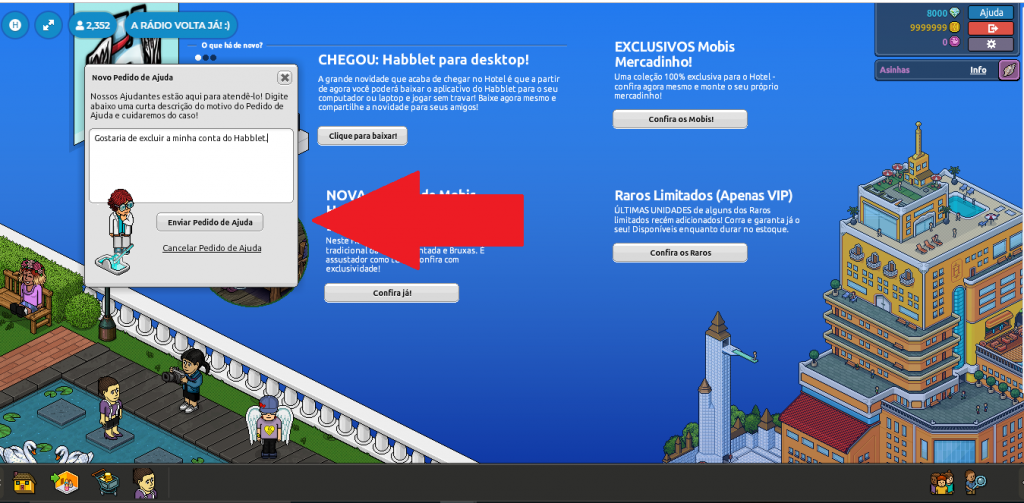Click the Cancelar Pedido de Ajuda link
This screenshot has height=503, width=1024.
pos(212,248)
